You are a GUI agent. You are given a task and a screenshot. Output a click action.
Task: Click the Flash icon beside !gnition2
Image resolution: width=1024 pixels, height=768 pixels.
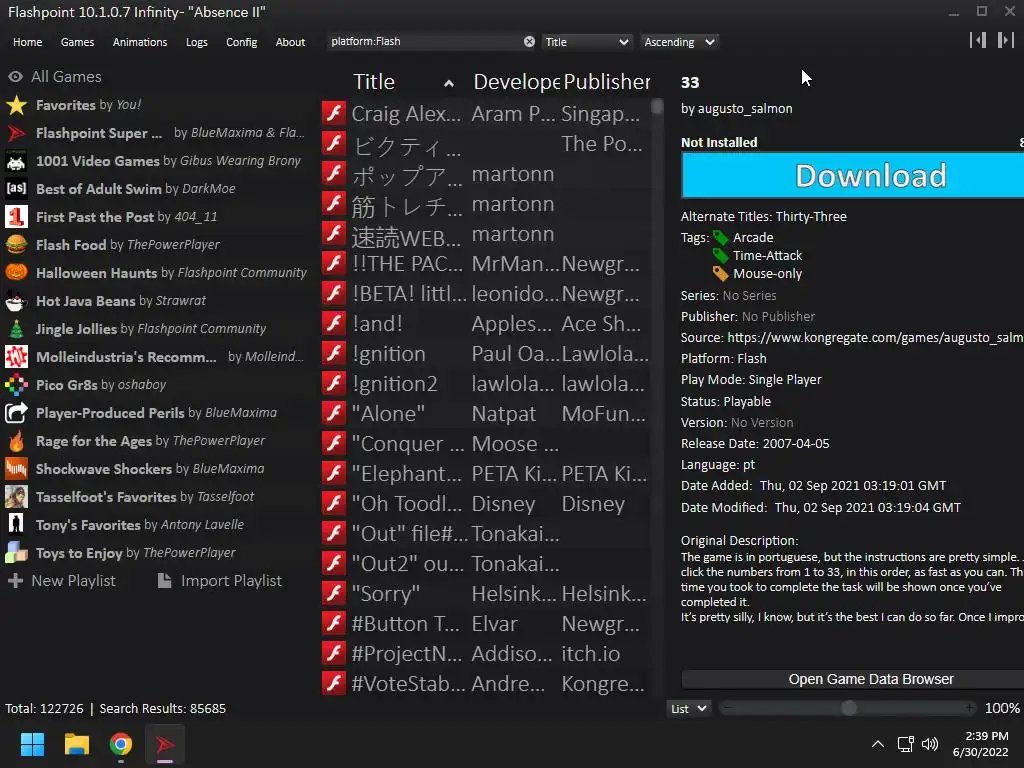334,383
